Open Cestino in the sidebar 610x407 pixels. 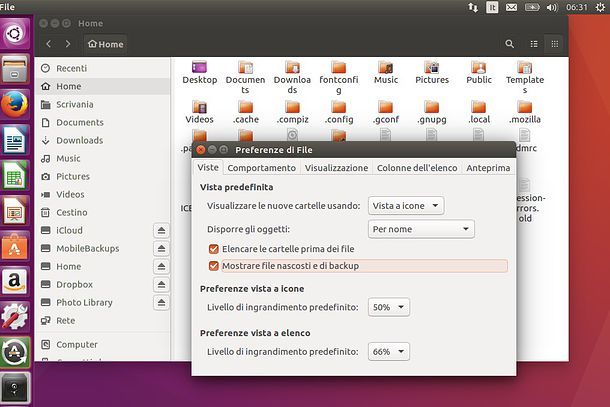(103, 212)
